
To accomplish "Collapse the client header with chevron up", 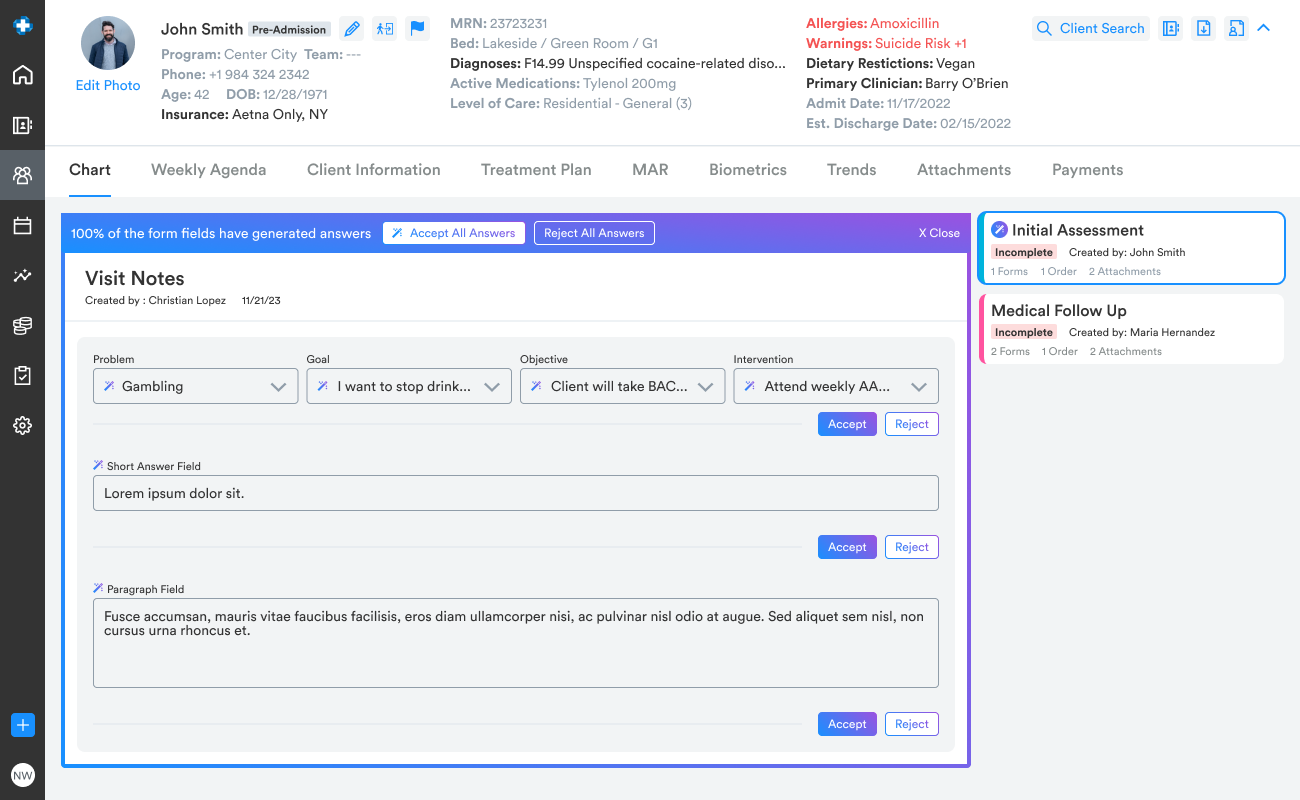I will tap(1263, 28).
